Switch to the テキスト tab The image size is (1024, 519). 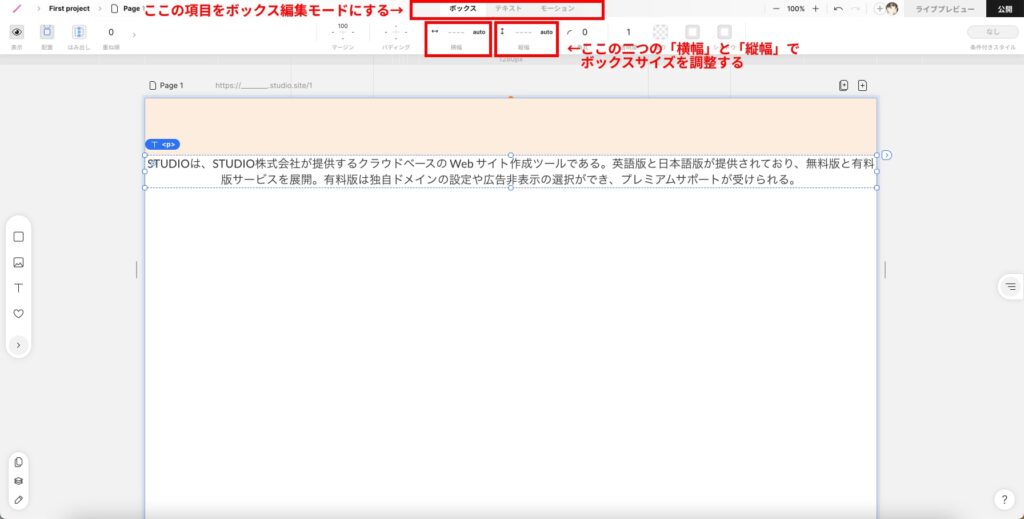(x=508, y=9)
